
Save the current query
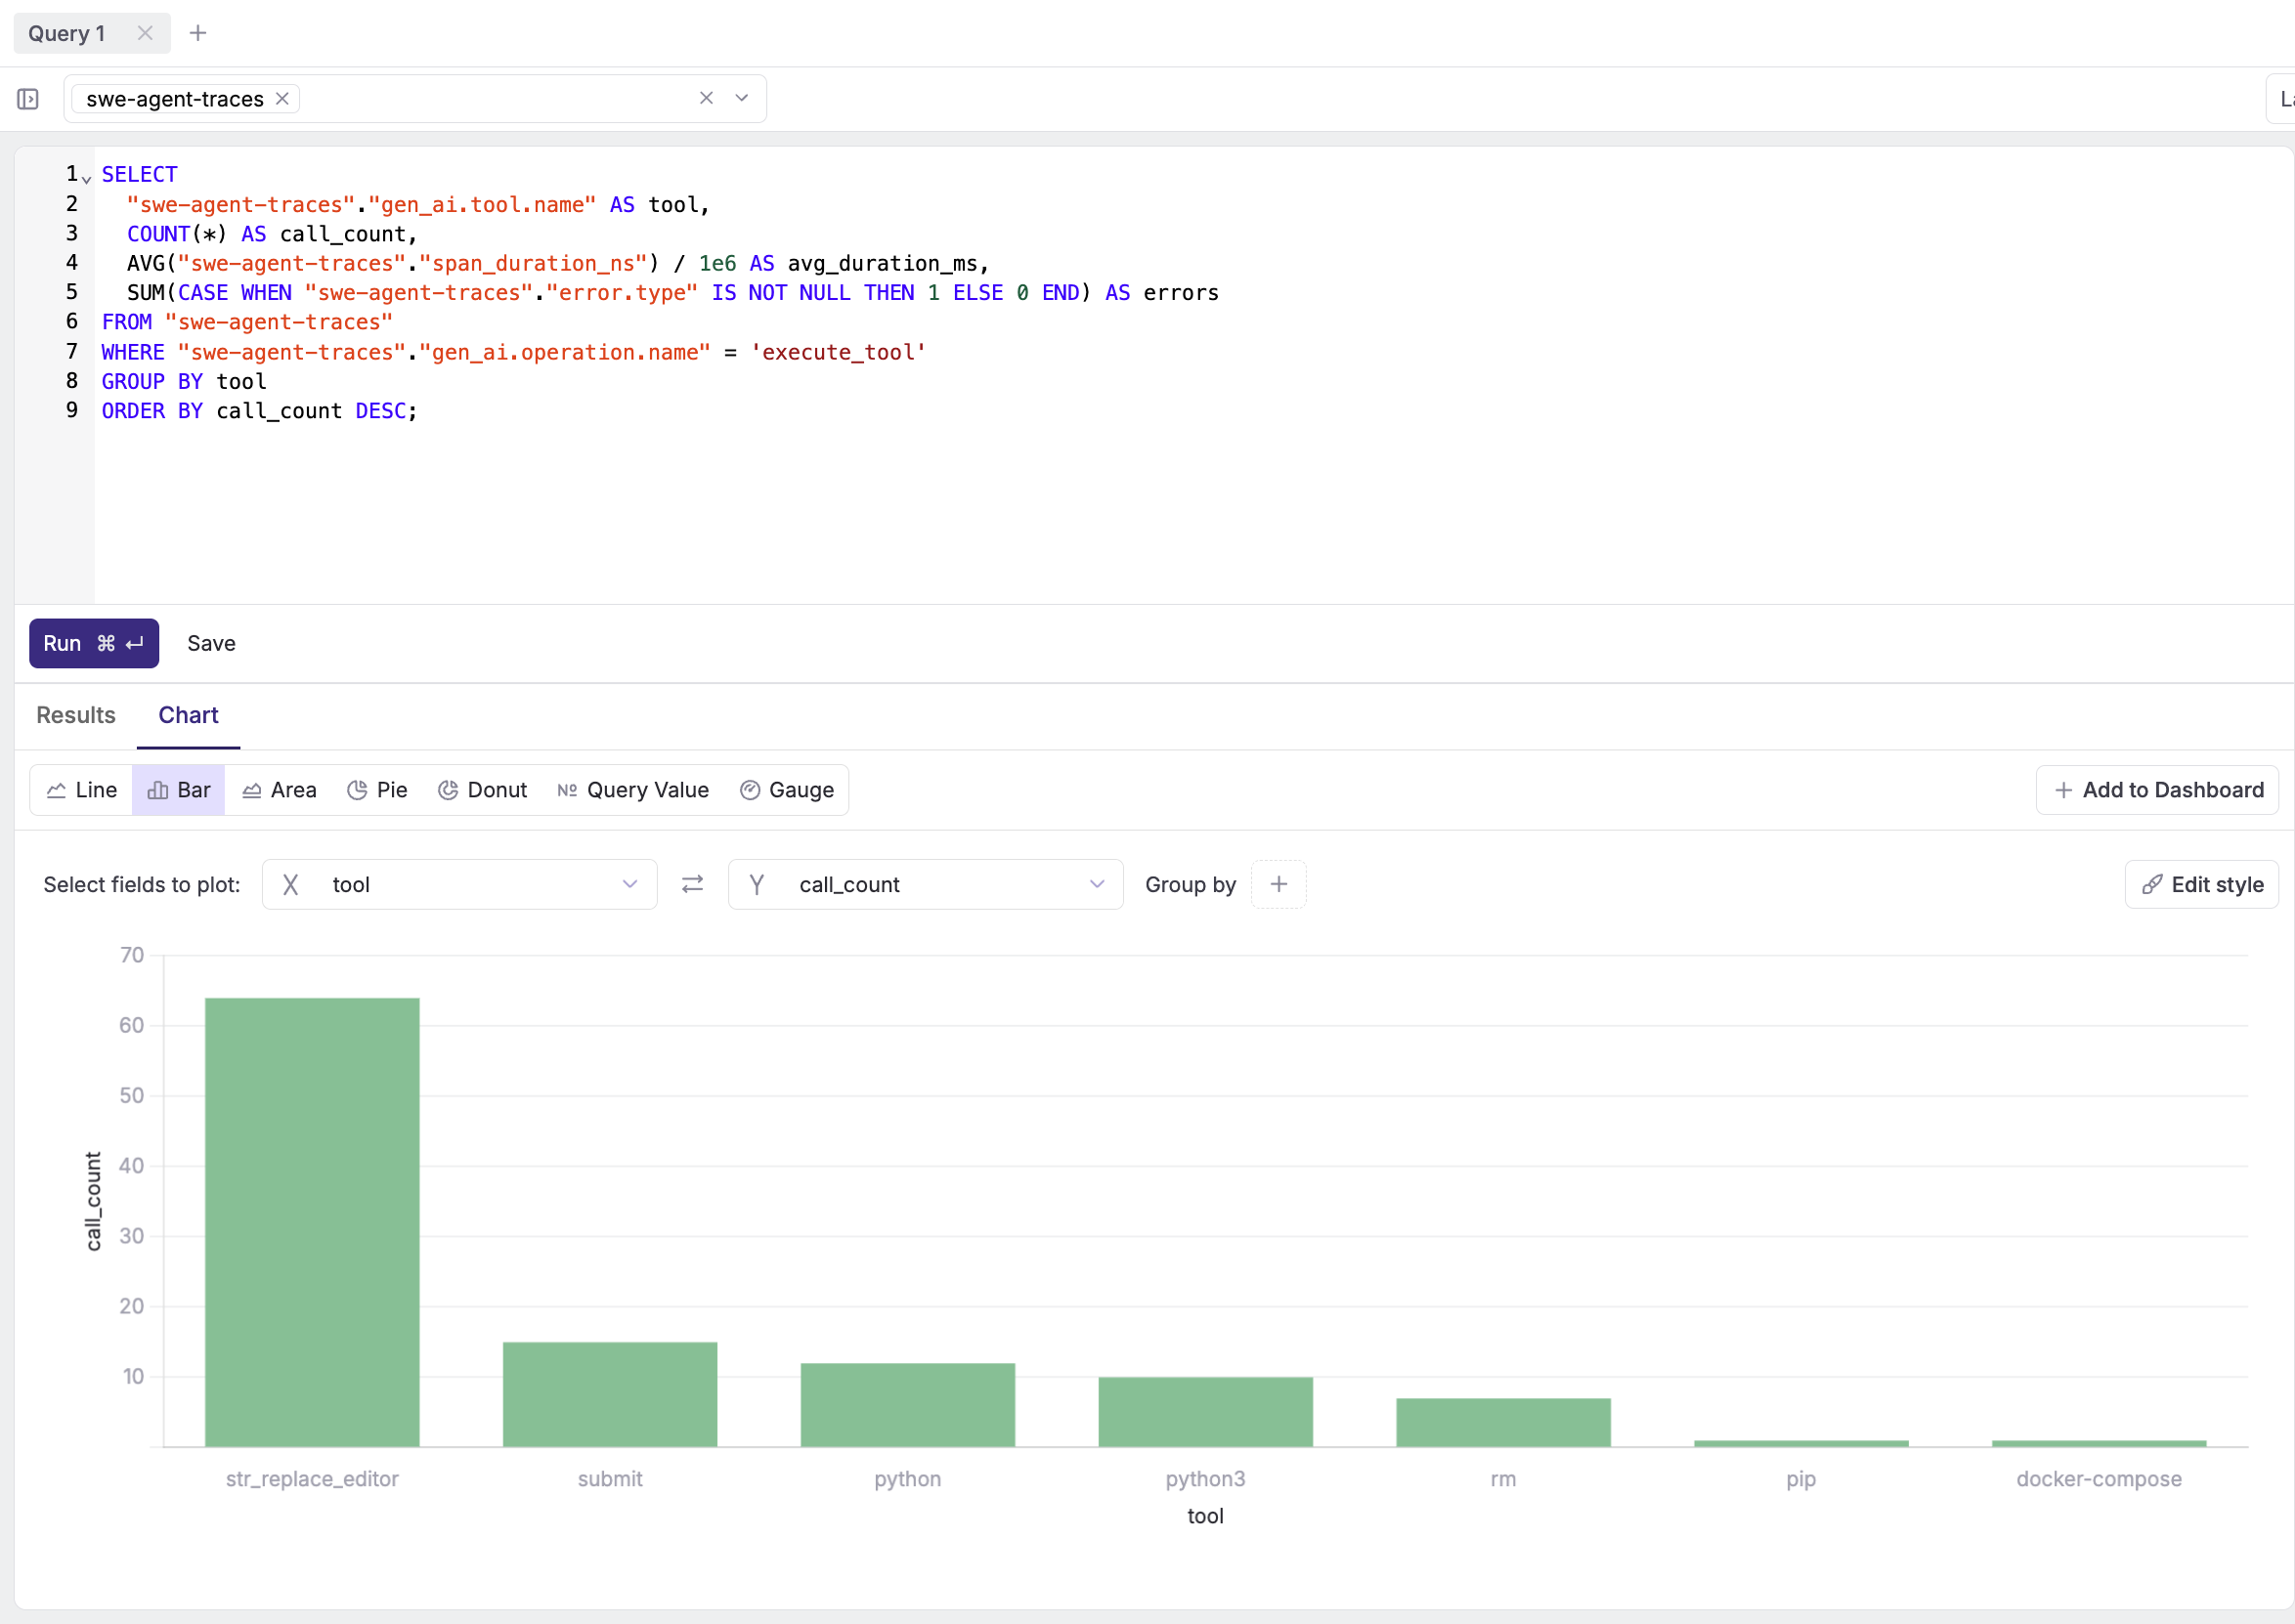click(x=211, y=643)
